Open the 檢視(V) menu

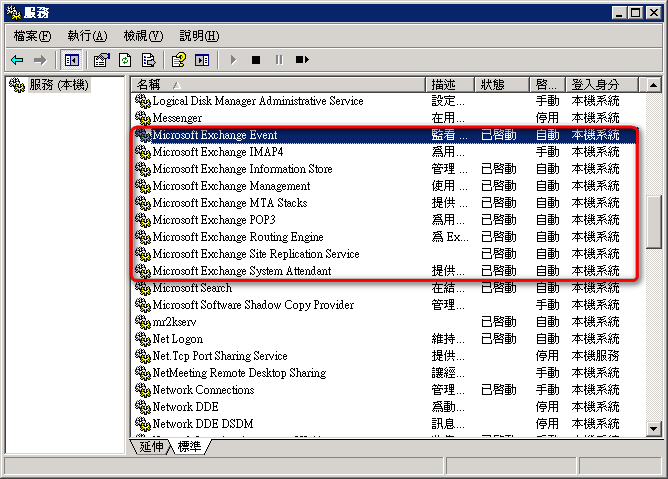coord(143,36)
